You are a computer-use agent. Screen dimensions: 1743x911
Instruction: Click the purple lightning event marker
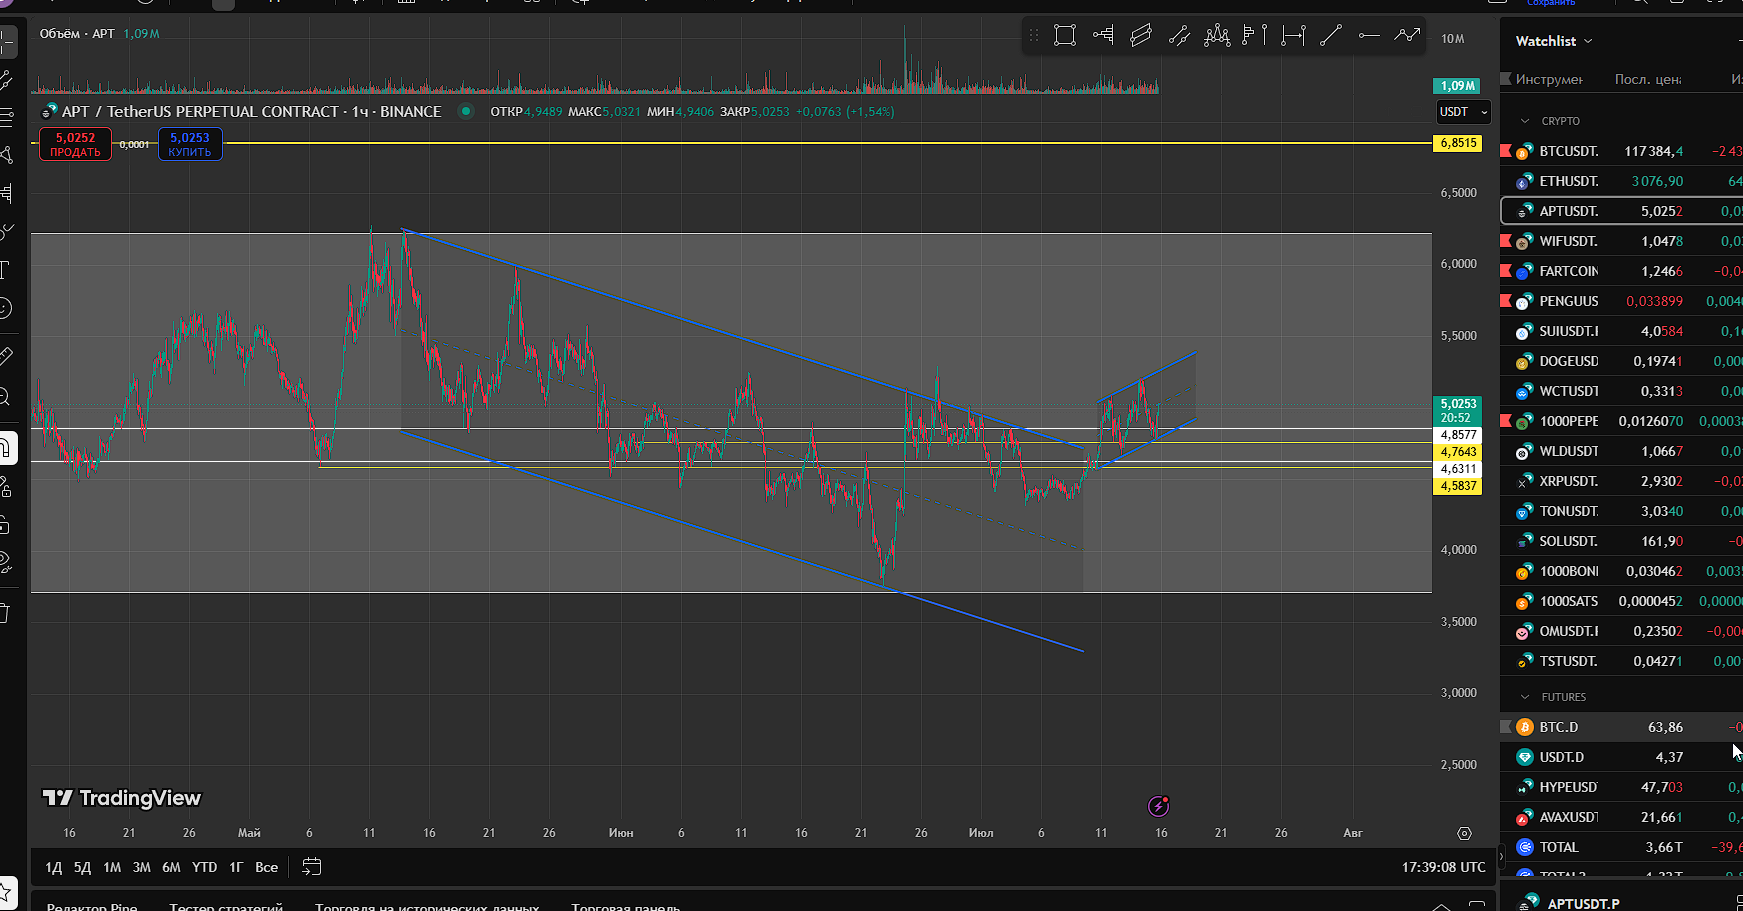1158,806
